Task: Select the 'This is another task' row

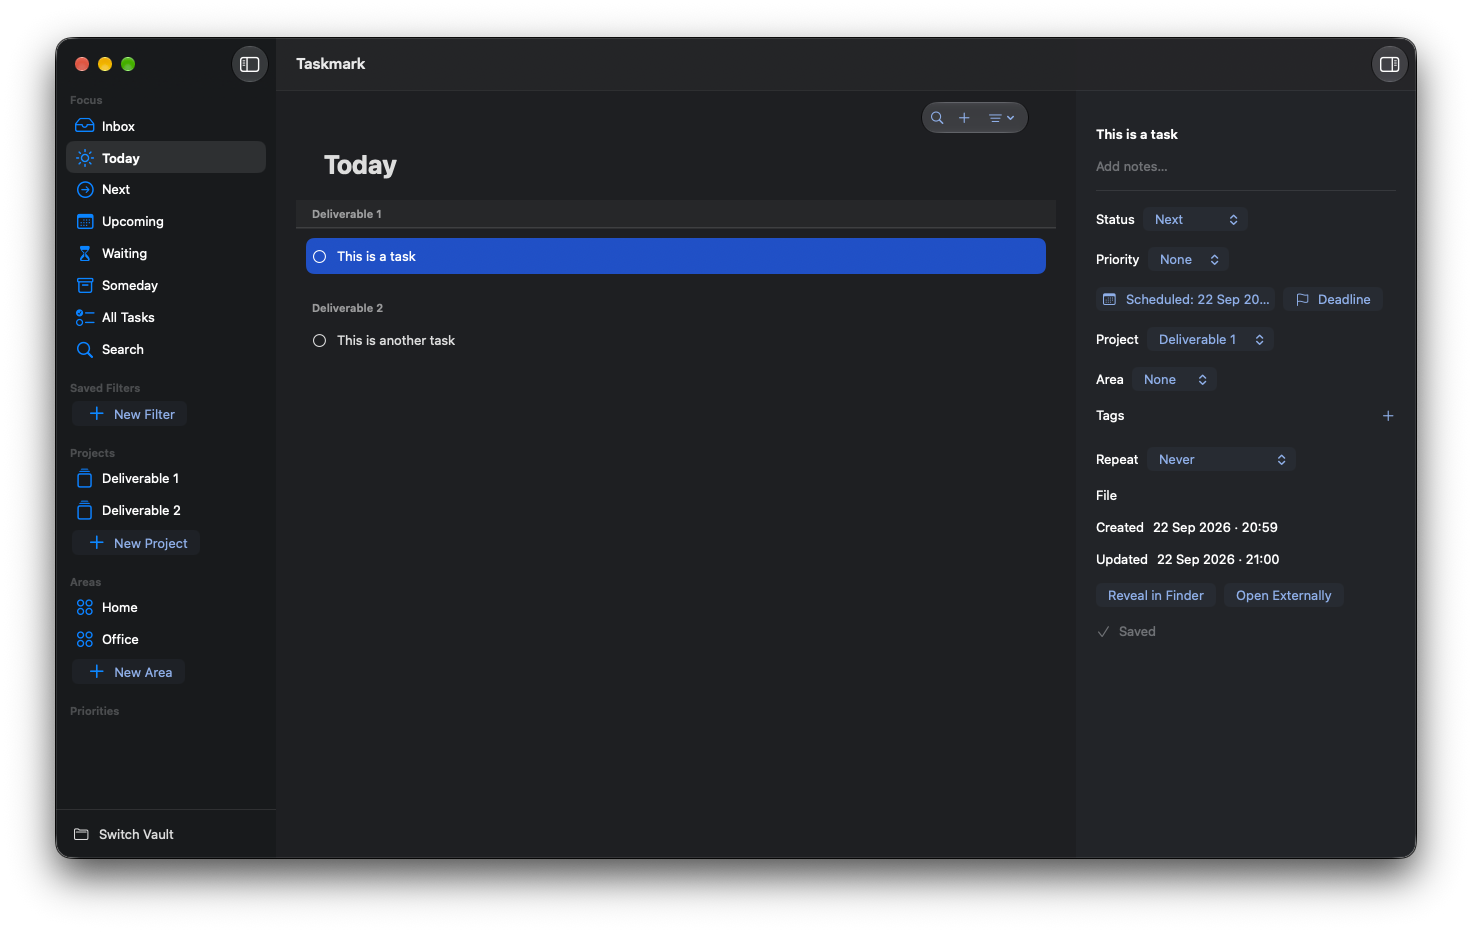Action: (676, 341)
